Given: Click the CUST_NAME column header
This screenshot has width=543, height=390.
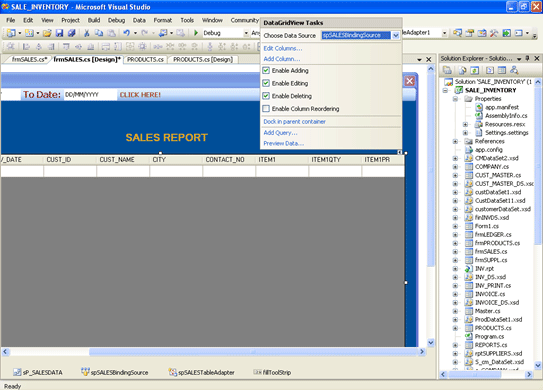Looking at the screenshot, I should pyautogui.click(x=123, y=160).
